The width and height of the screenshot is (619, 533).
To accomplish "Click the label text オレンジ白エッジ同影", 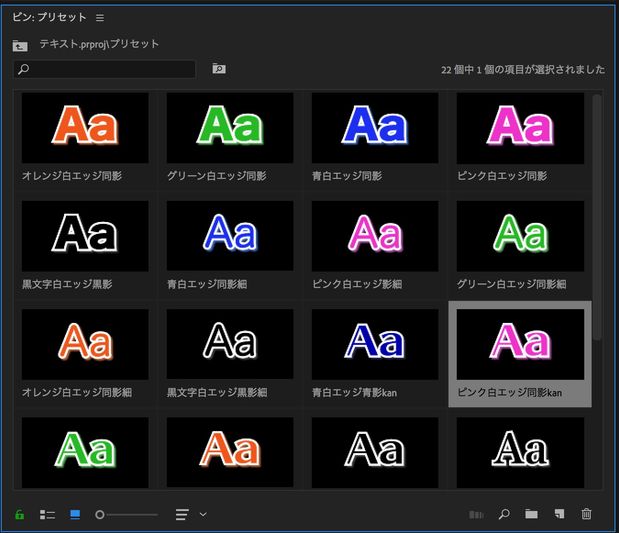I will (72, 176).
